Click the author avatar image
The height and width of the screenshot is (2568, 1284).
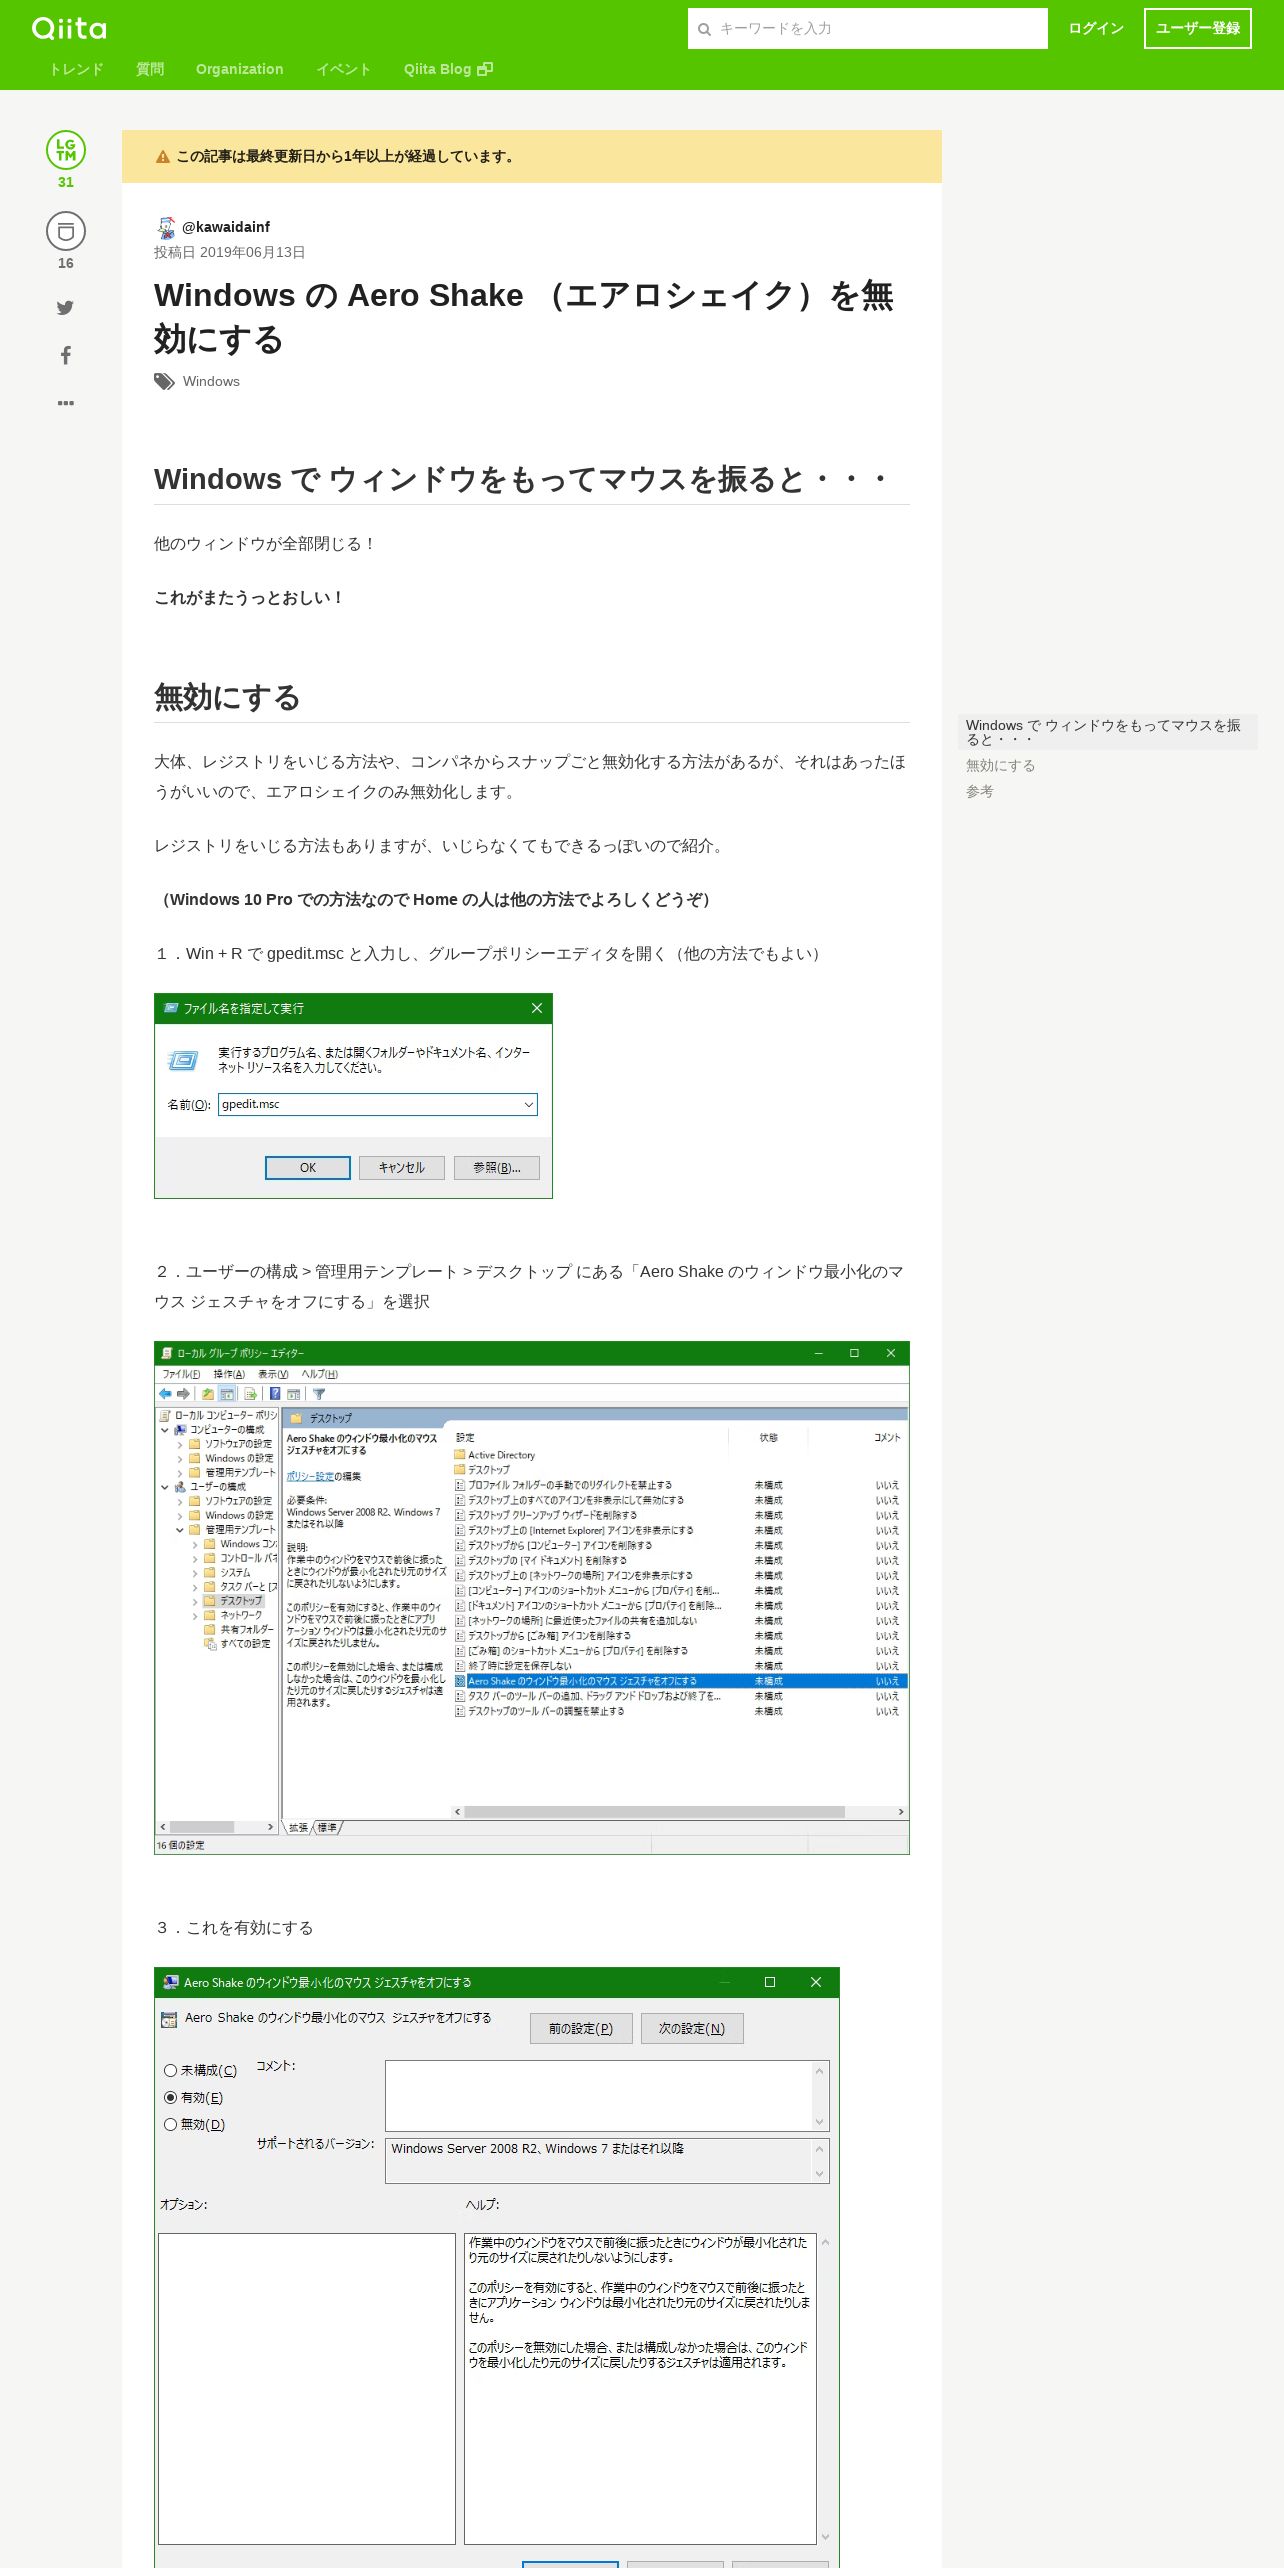click(x=166, y=227)
